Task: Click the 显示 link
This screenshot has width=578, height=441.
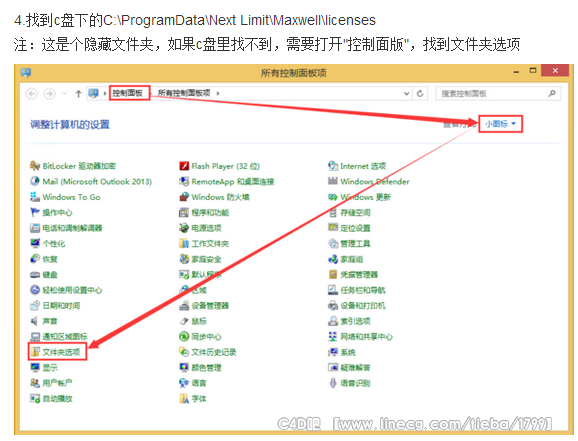Action: 50,368
